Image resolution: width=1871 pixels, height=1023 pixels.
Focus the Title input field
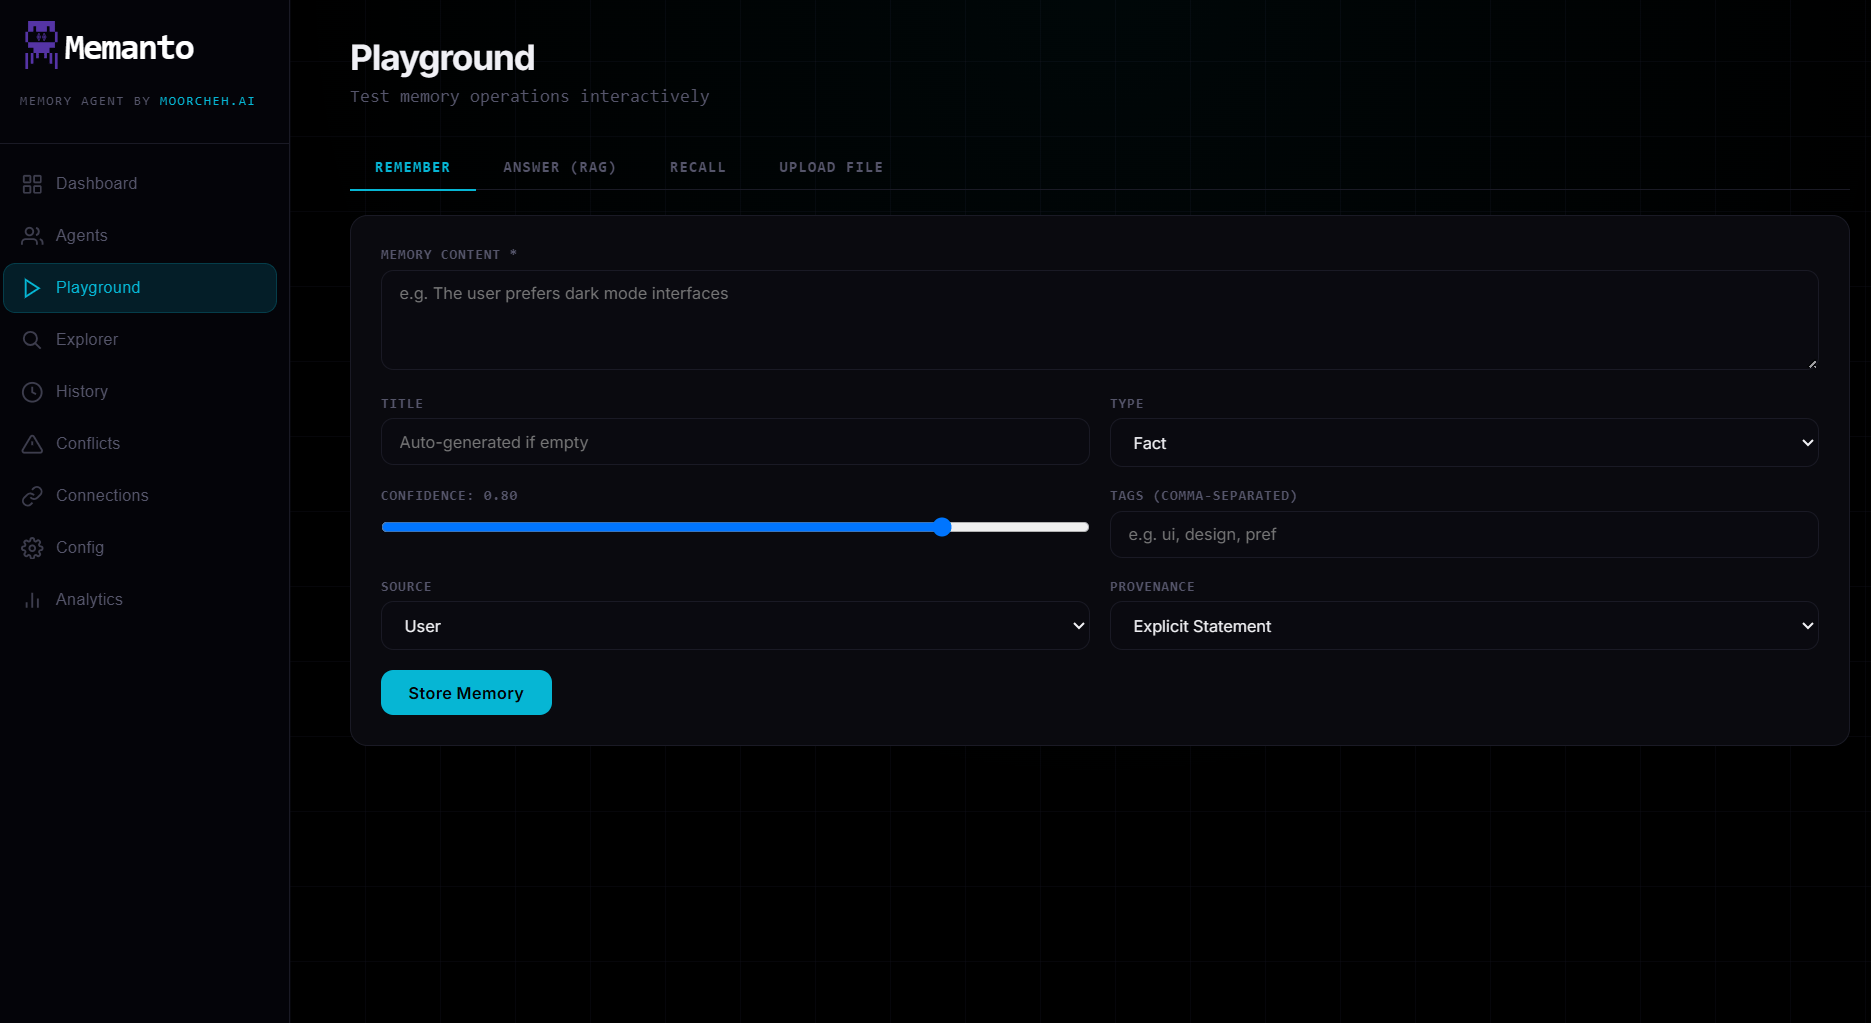735,442
